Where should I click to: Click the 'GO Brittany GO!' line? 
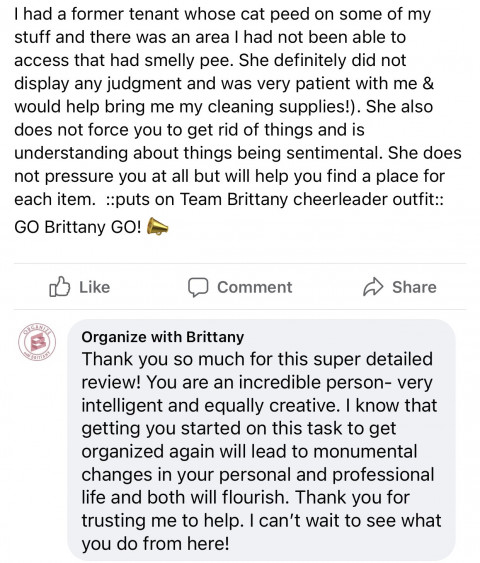tap(78, 227)
